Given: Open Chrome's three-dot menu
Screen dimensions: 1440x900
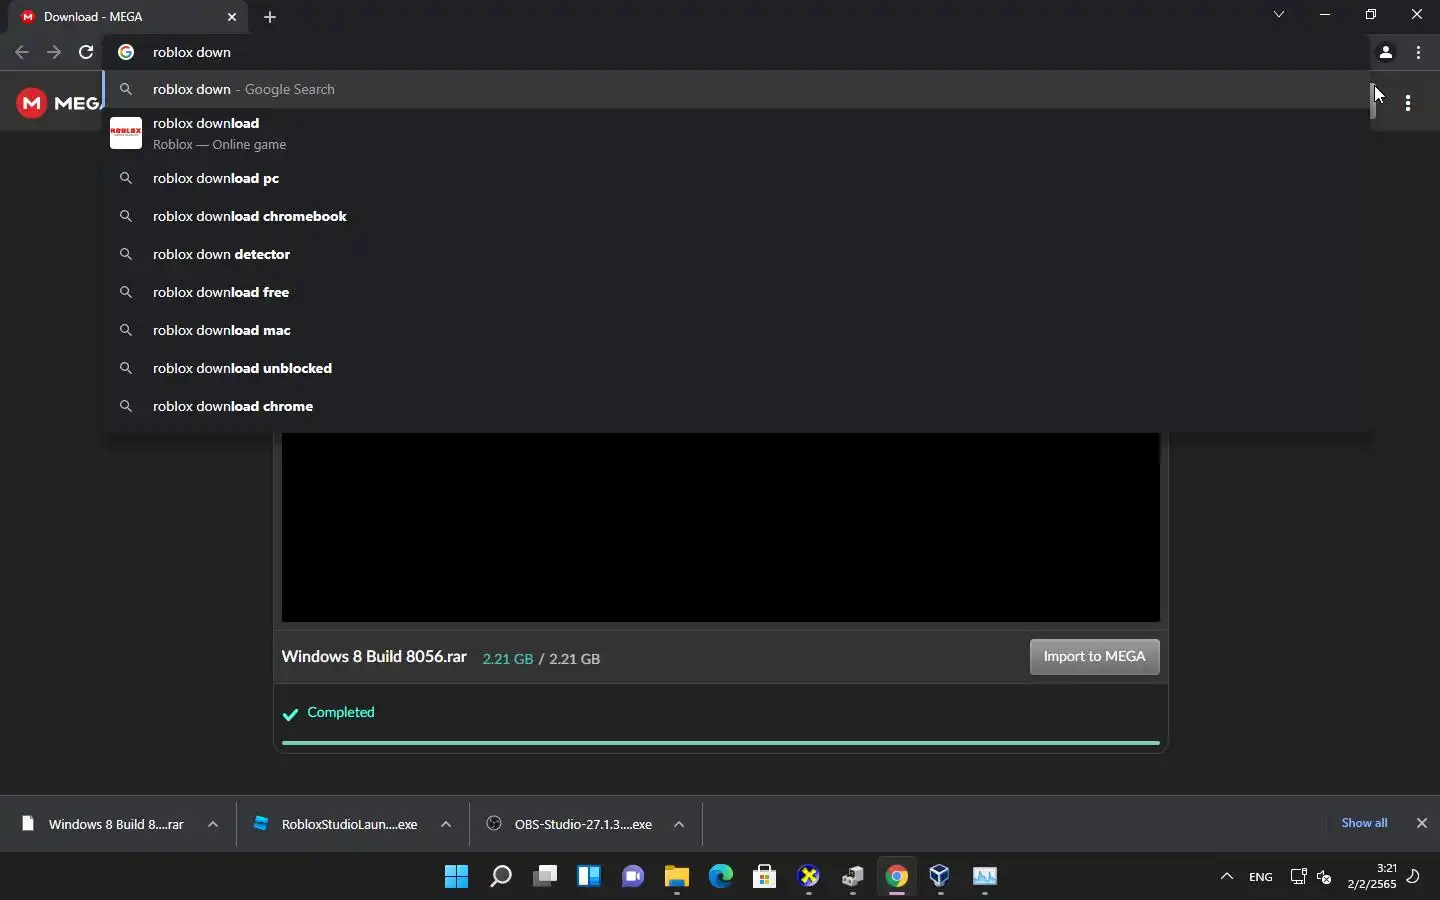Looking at the screenshot, I should [x=1420, y=53].
